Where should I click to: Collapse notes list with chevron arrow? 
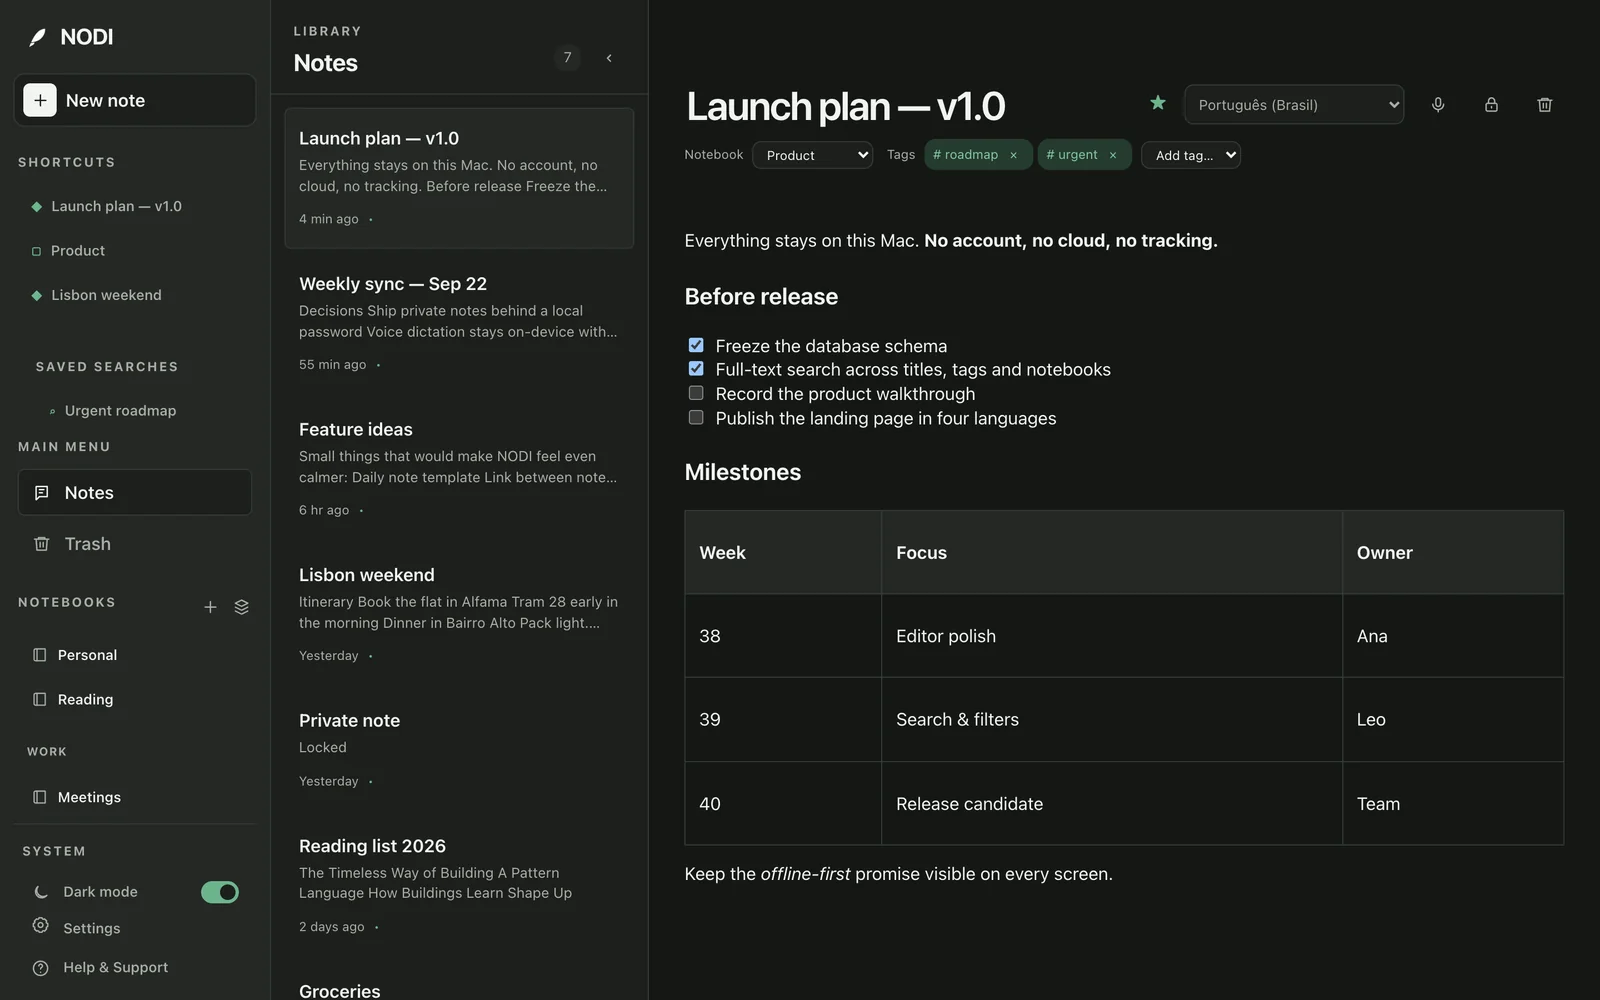pyautogui.click(x=609, y=58)
